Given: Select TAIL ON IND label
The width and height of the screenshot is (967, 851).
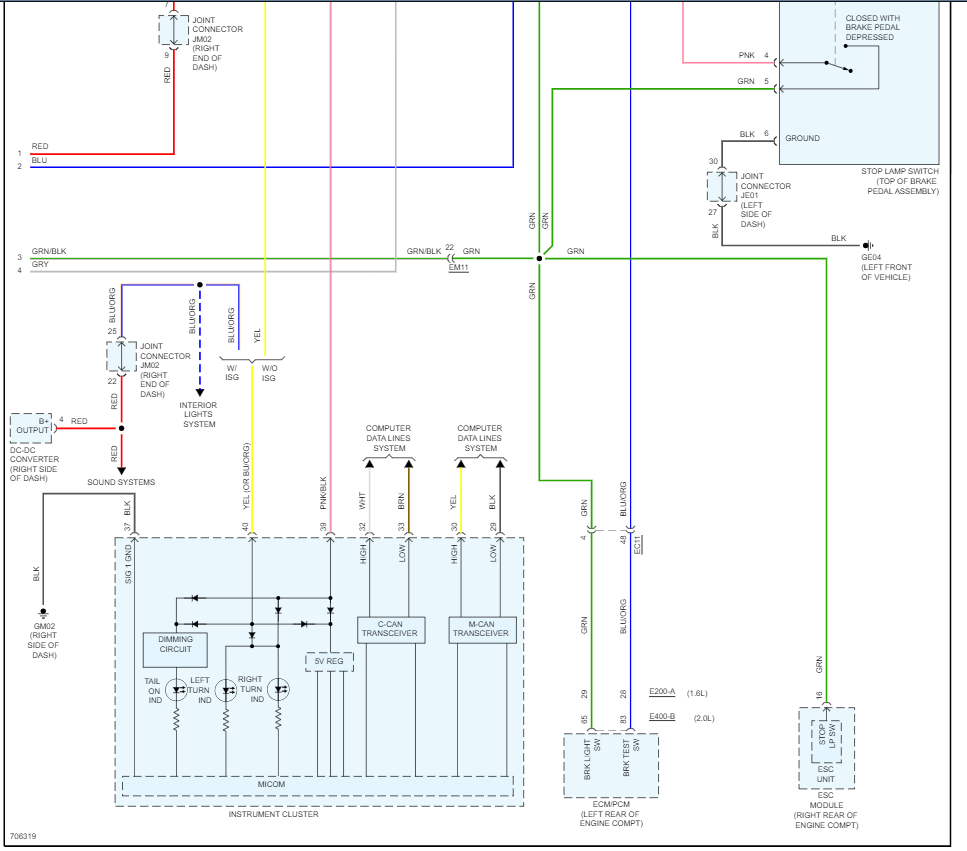Looking at the screenshot, I should (154, 691).
